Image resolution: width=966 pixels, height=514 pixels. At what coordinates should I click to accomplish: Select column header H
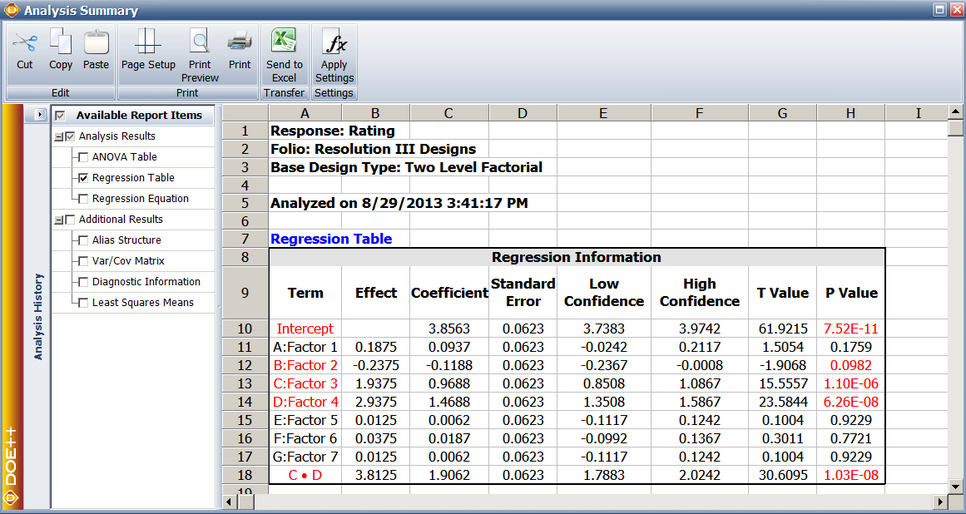coord(850,114)
